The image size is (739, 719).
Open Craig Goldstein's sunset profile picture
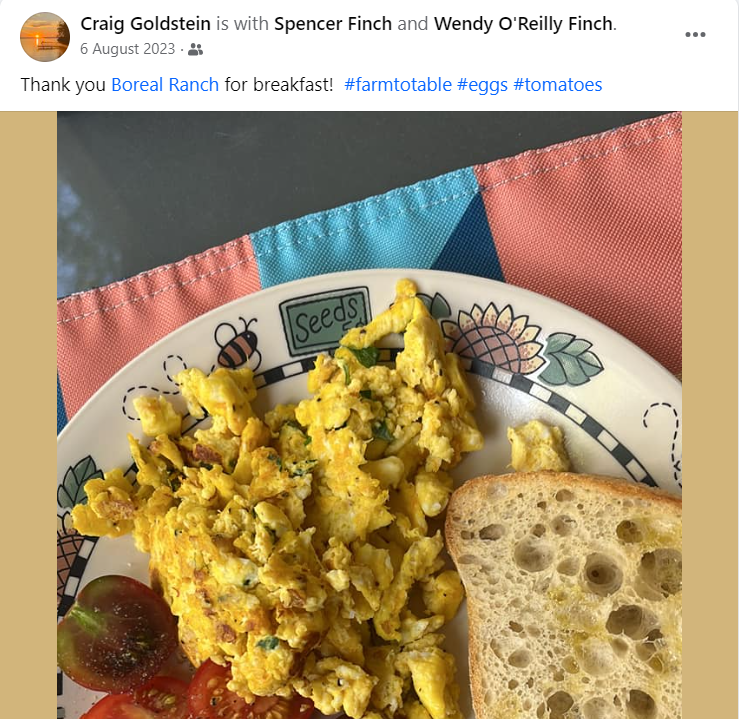click(x=45, y=37)
